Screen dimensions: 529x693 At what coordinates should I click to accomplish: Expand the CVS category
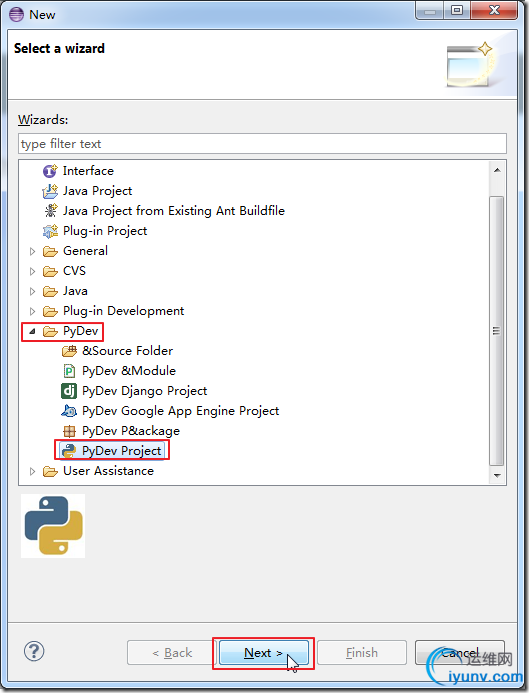[32, 271]
